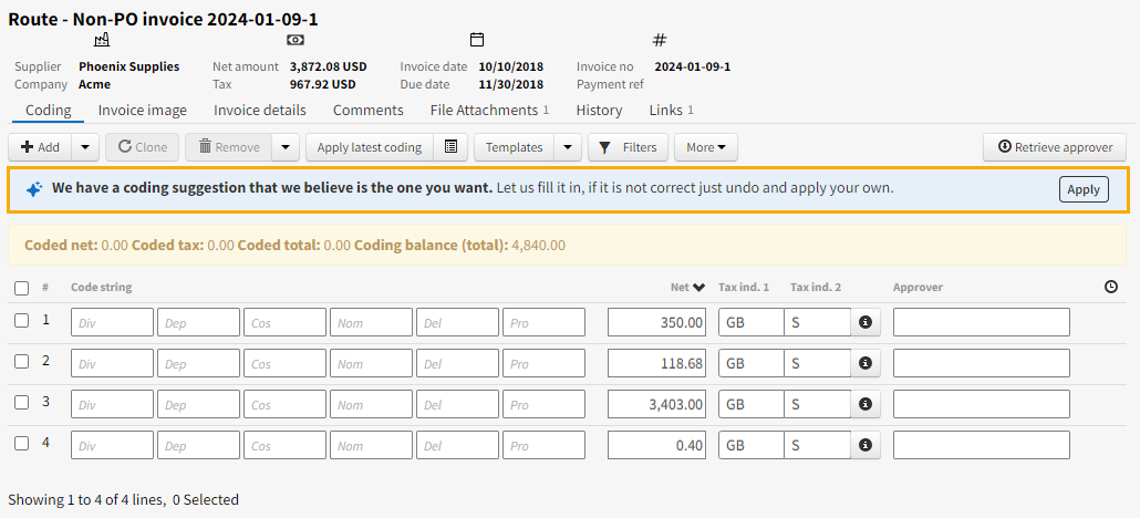Click the invoice number 2024-01-09-1 value

click(693, 67)
